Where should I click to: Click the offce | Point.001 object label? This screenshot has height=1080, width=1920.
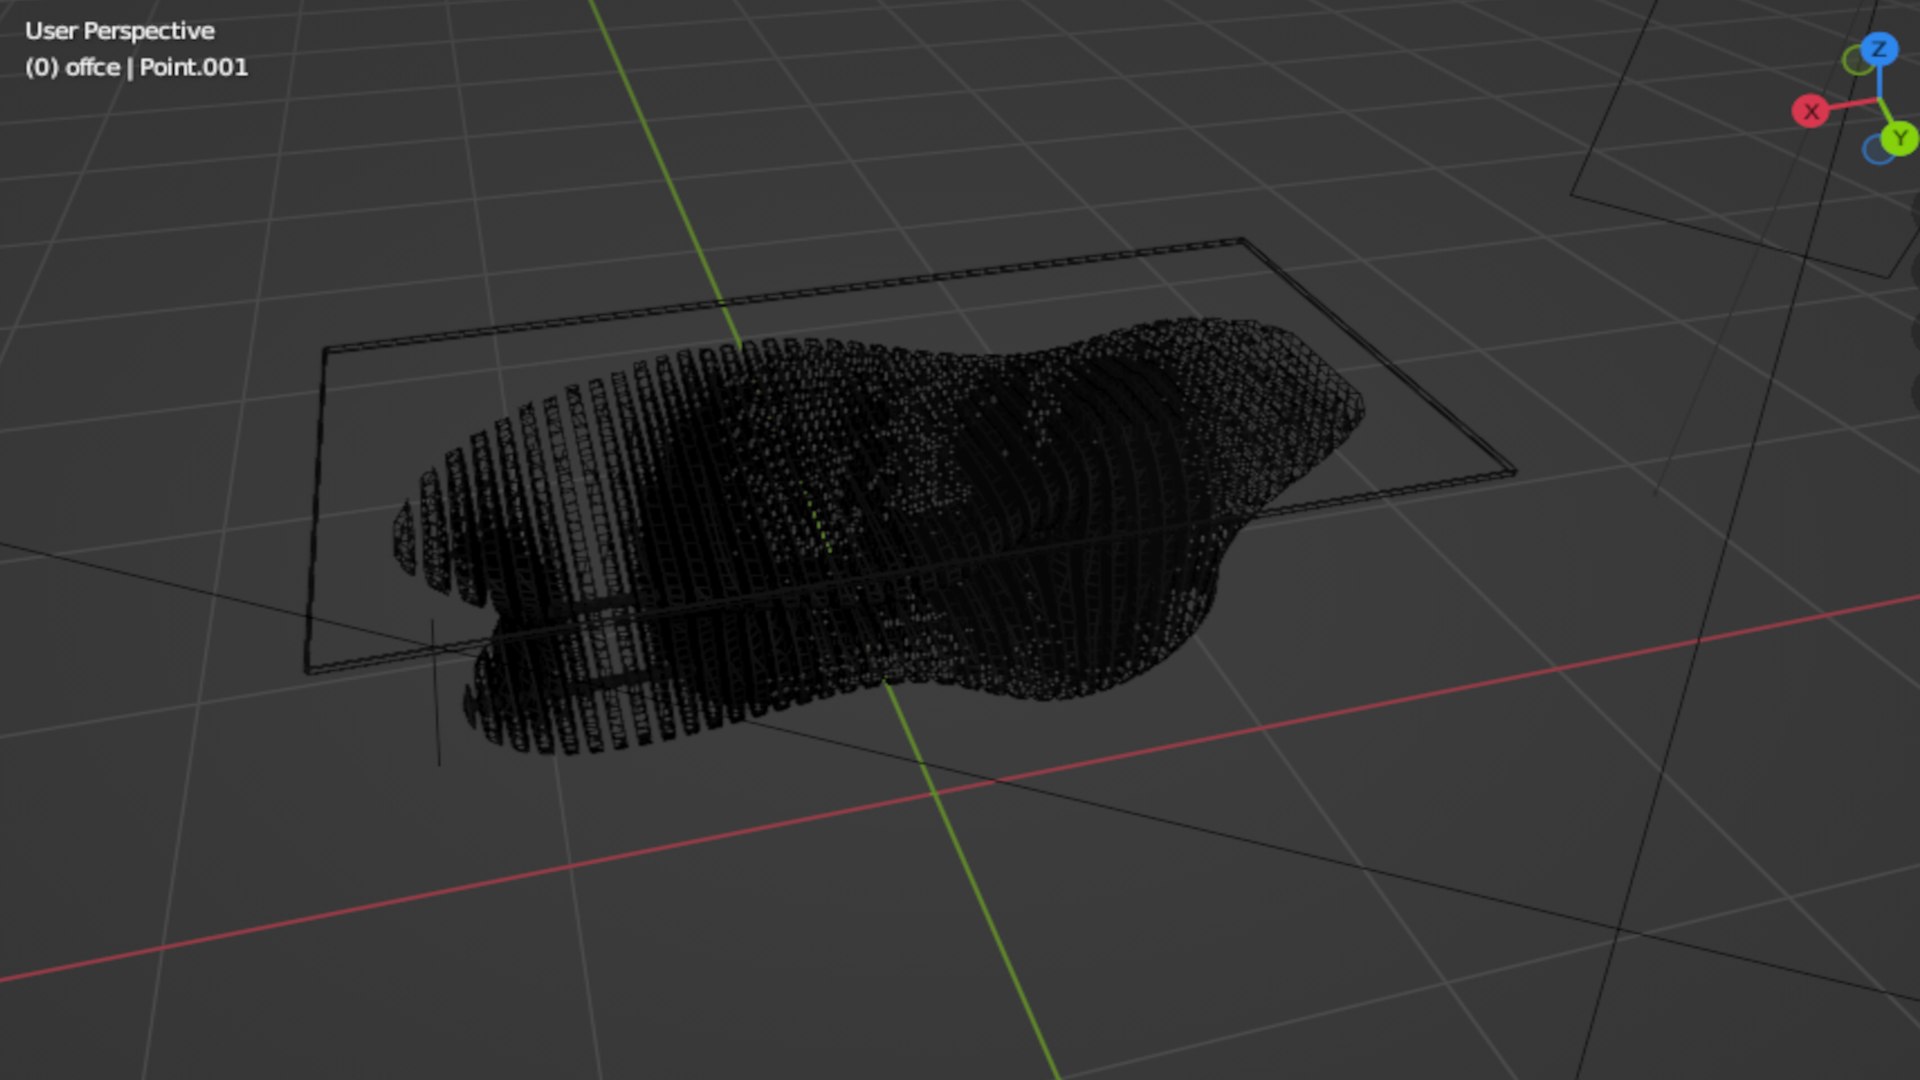point(136,67)
